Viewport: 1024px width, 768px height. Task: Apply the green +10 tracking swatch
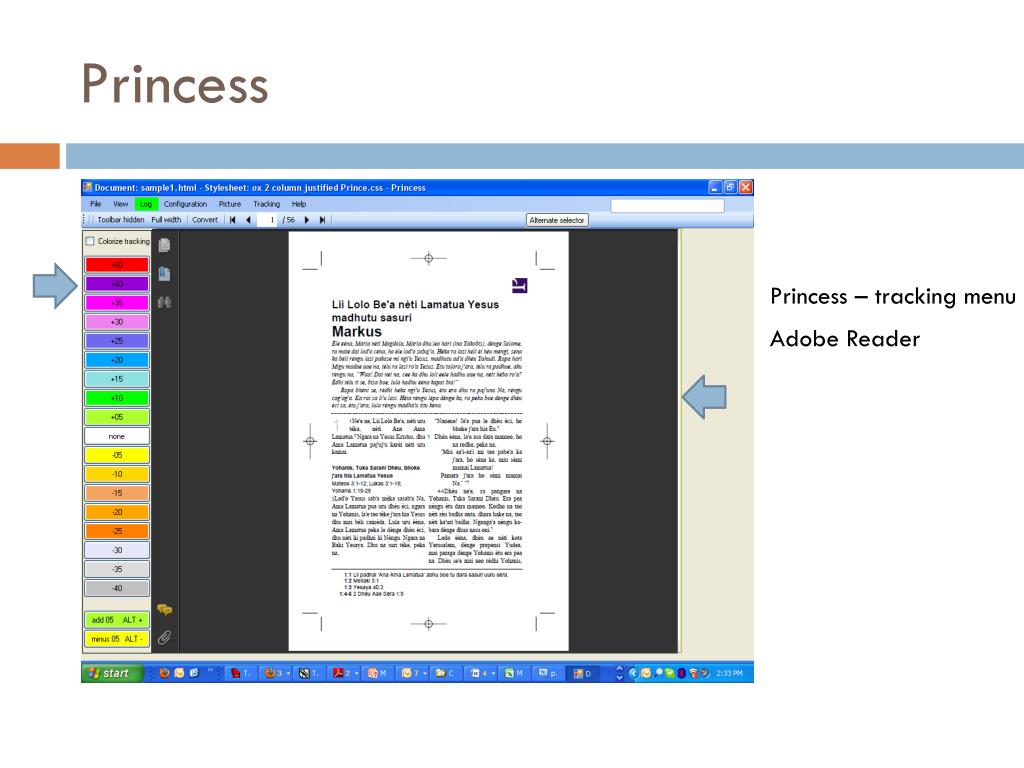pyautogui.click(x=117, y=398)
